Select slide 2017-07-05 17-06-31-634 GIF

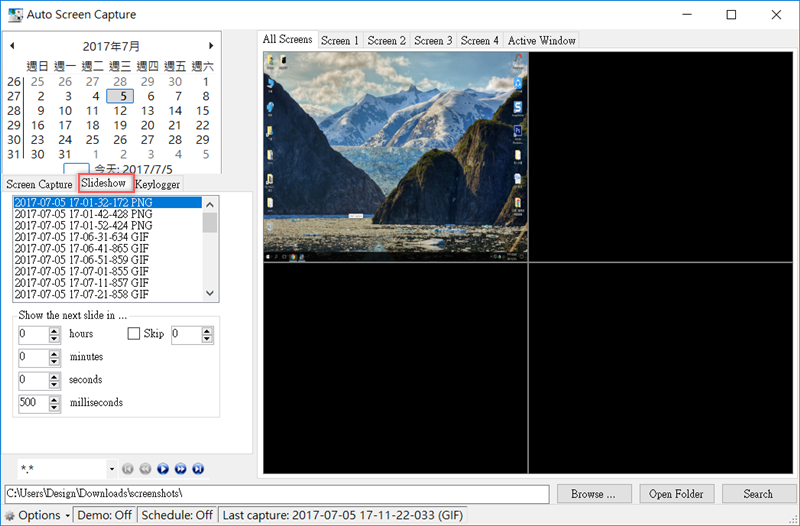coord(83,237)
